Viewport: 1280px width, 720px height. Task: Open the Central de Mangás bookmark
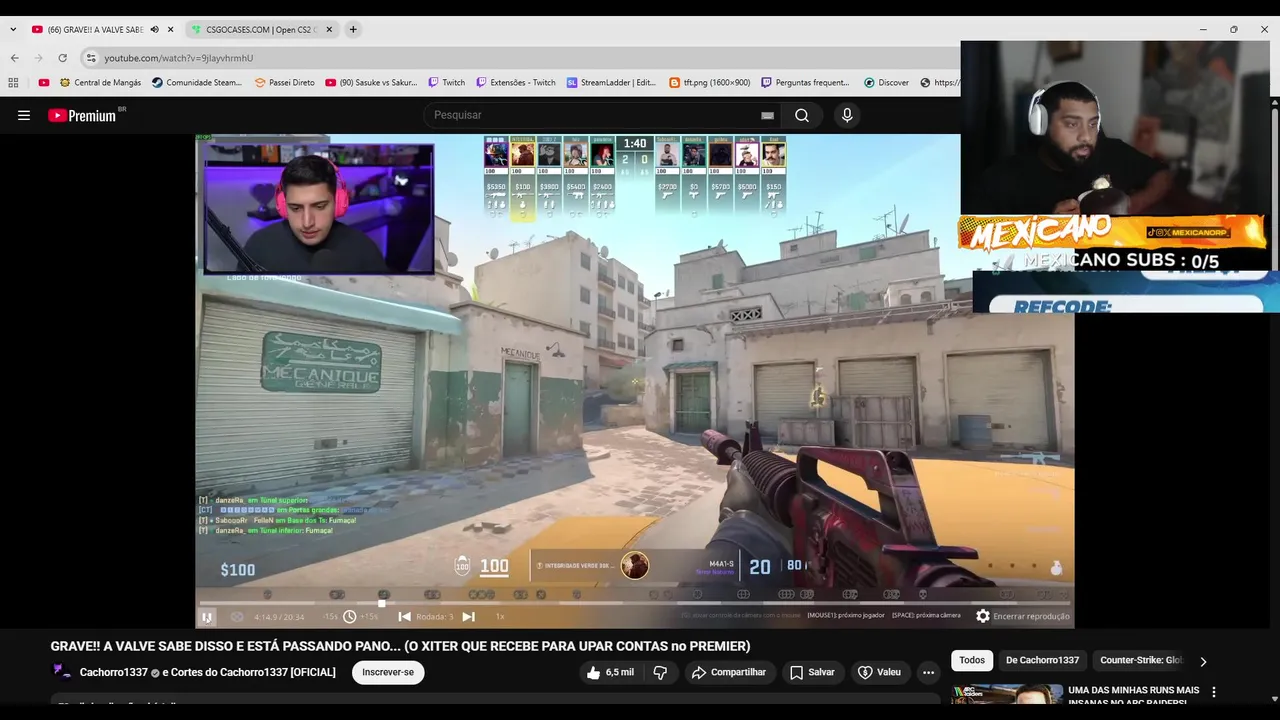click(x=100, y=83)
